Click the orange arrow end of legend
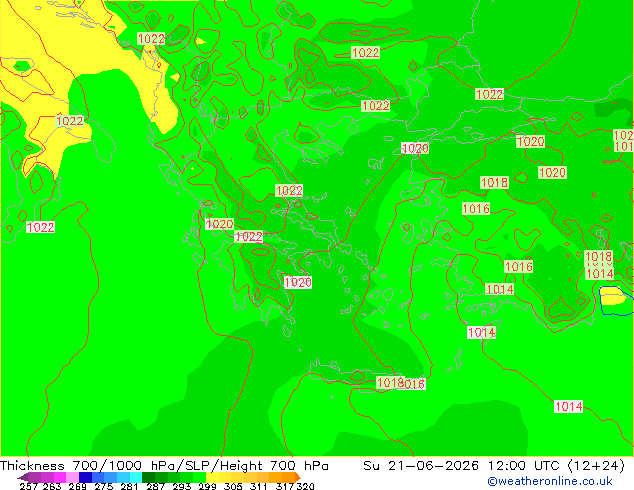Image resolution: width=634 pixels, height=490 pixels. point(298,477)
